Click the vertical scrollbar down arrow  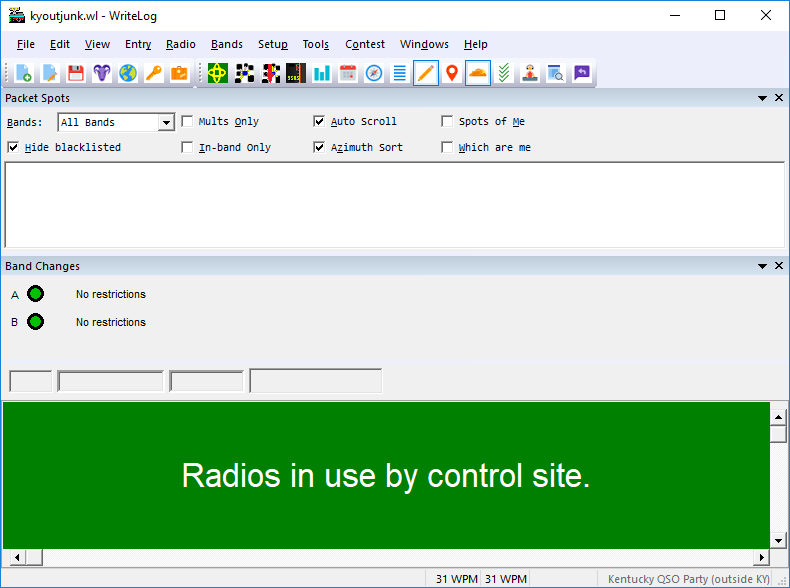coord(778,541)
